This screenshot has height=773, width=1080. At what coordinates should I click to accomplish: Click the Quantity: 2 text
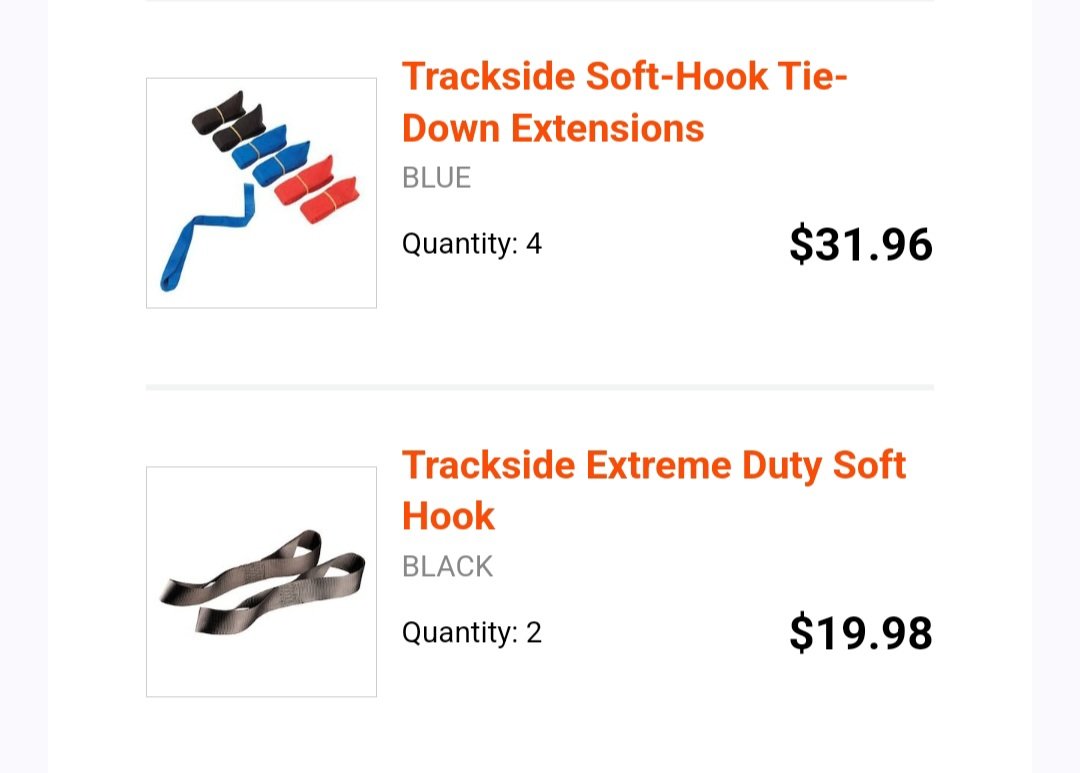pos(472,632)
